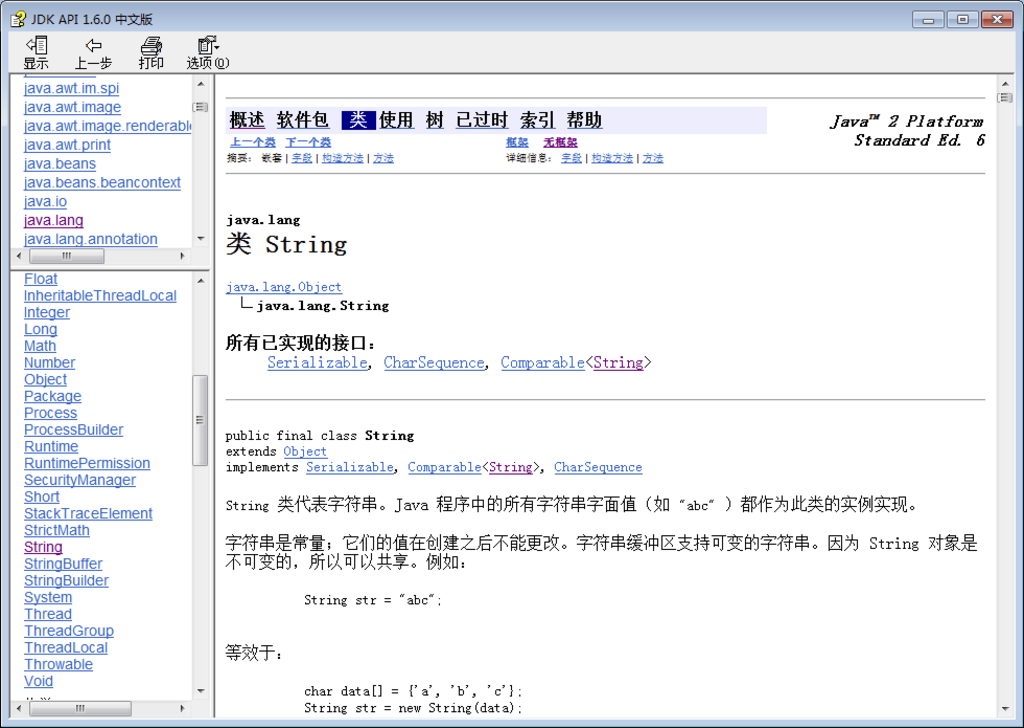Image resolution: width=1024 pixels, height=728 pixels.
Task: Open the InheritableThreadLocal class
Action: coord(100,296)
